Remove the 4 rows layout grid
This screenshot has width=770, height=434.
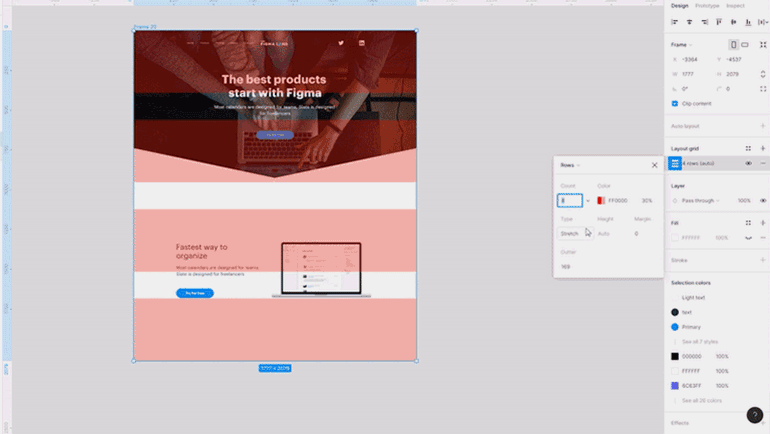click(763, 163)
